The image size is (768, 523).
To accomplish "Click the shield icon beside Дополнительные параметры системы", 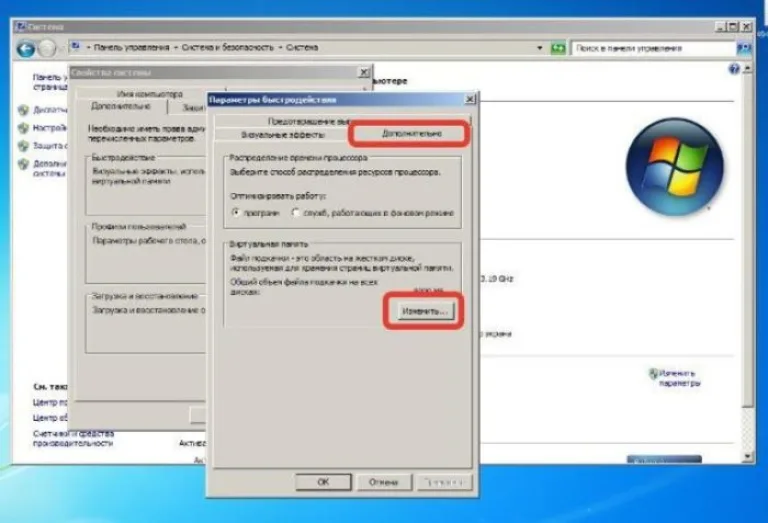I will 23,164.
